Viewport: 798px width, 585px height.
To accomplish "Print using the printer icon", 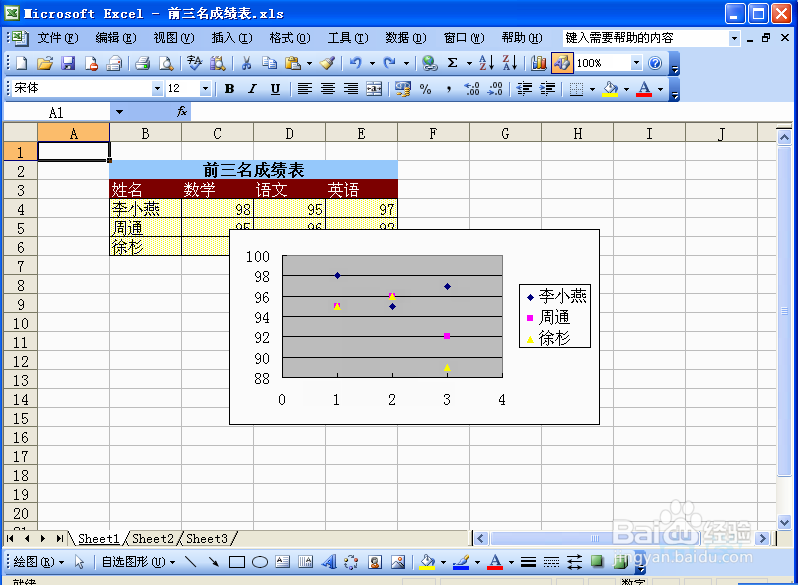I will click(x=143, y=63).
